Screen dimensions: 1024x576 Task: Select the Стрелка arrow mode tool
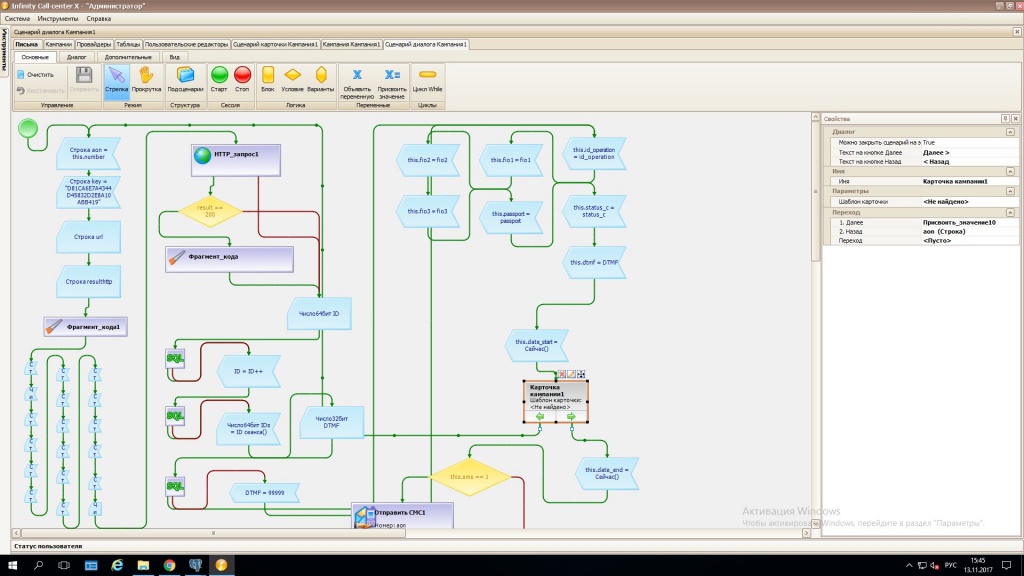(116, 81)
